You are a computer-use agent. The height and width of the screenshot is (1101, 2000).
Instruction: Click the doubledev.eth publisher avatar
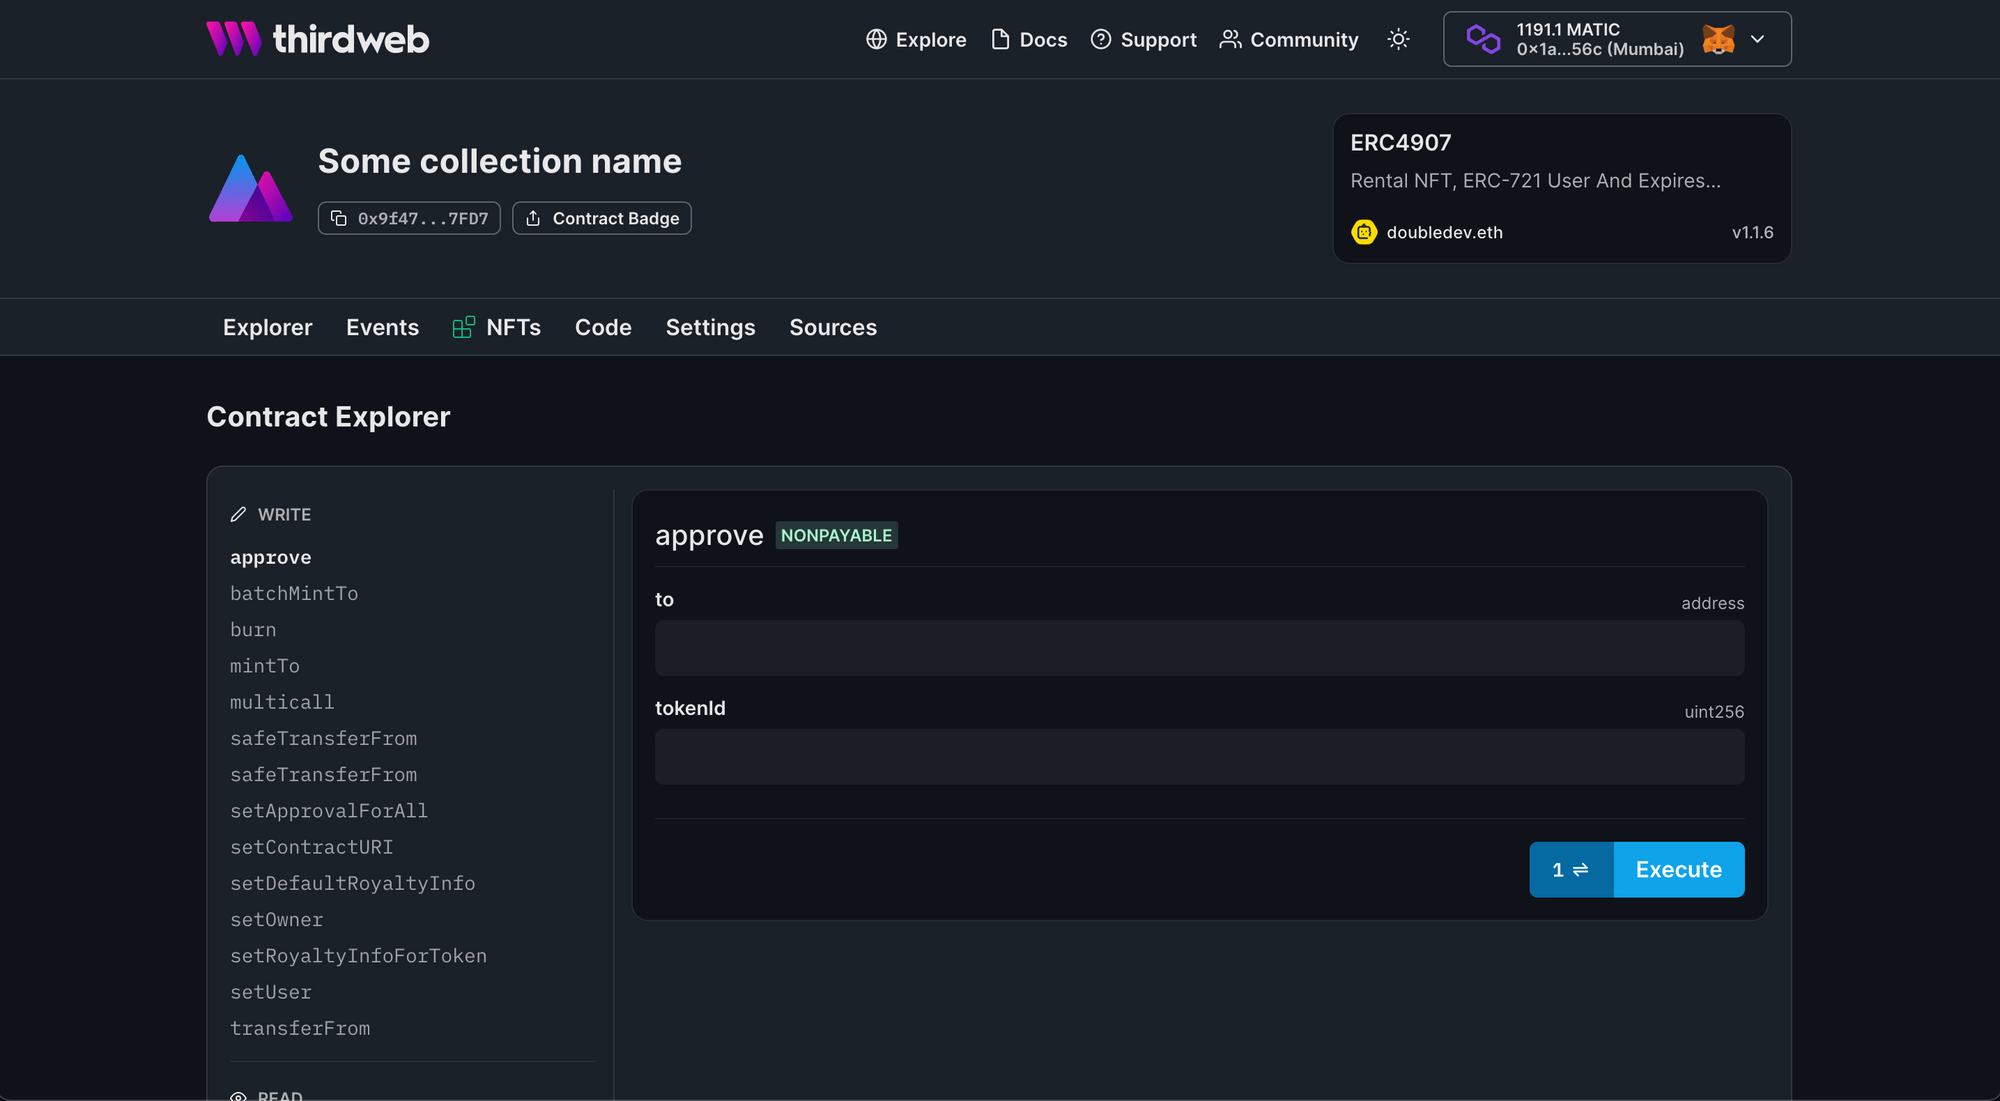tap(1363, 232)
